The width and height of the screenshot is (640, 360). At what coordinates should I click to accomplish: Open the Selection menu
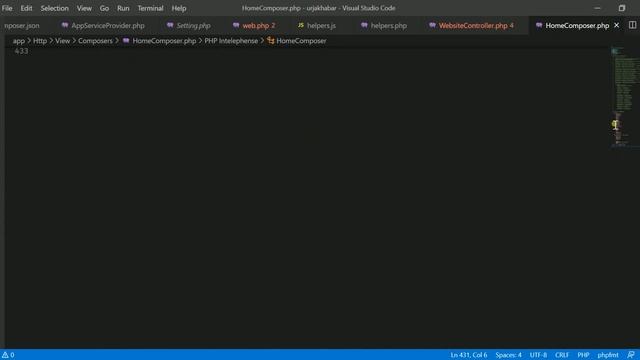click(x=54, y=8)
